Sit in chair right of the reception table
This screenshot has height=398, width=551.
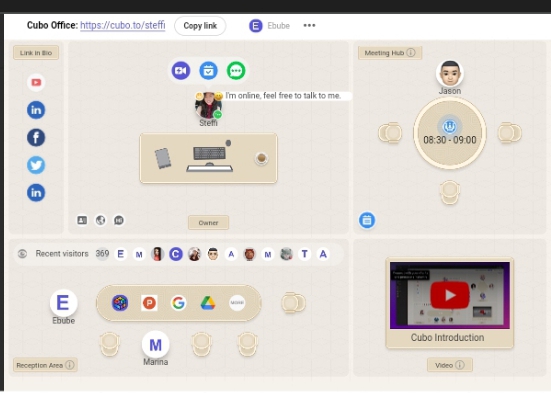pyautogui.click(x=293, y=302)
